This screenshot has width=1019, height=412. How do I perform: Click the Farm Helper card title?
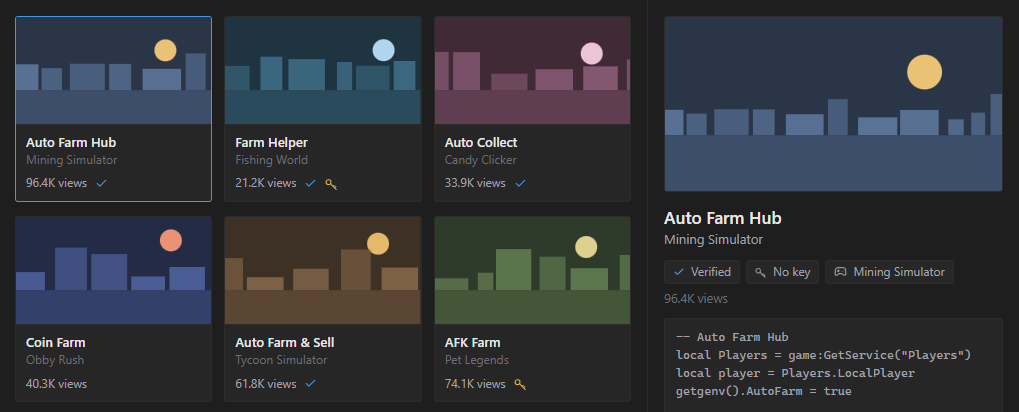pos(272,142)
